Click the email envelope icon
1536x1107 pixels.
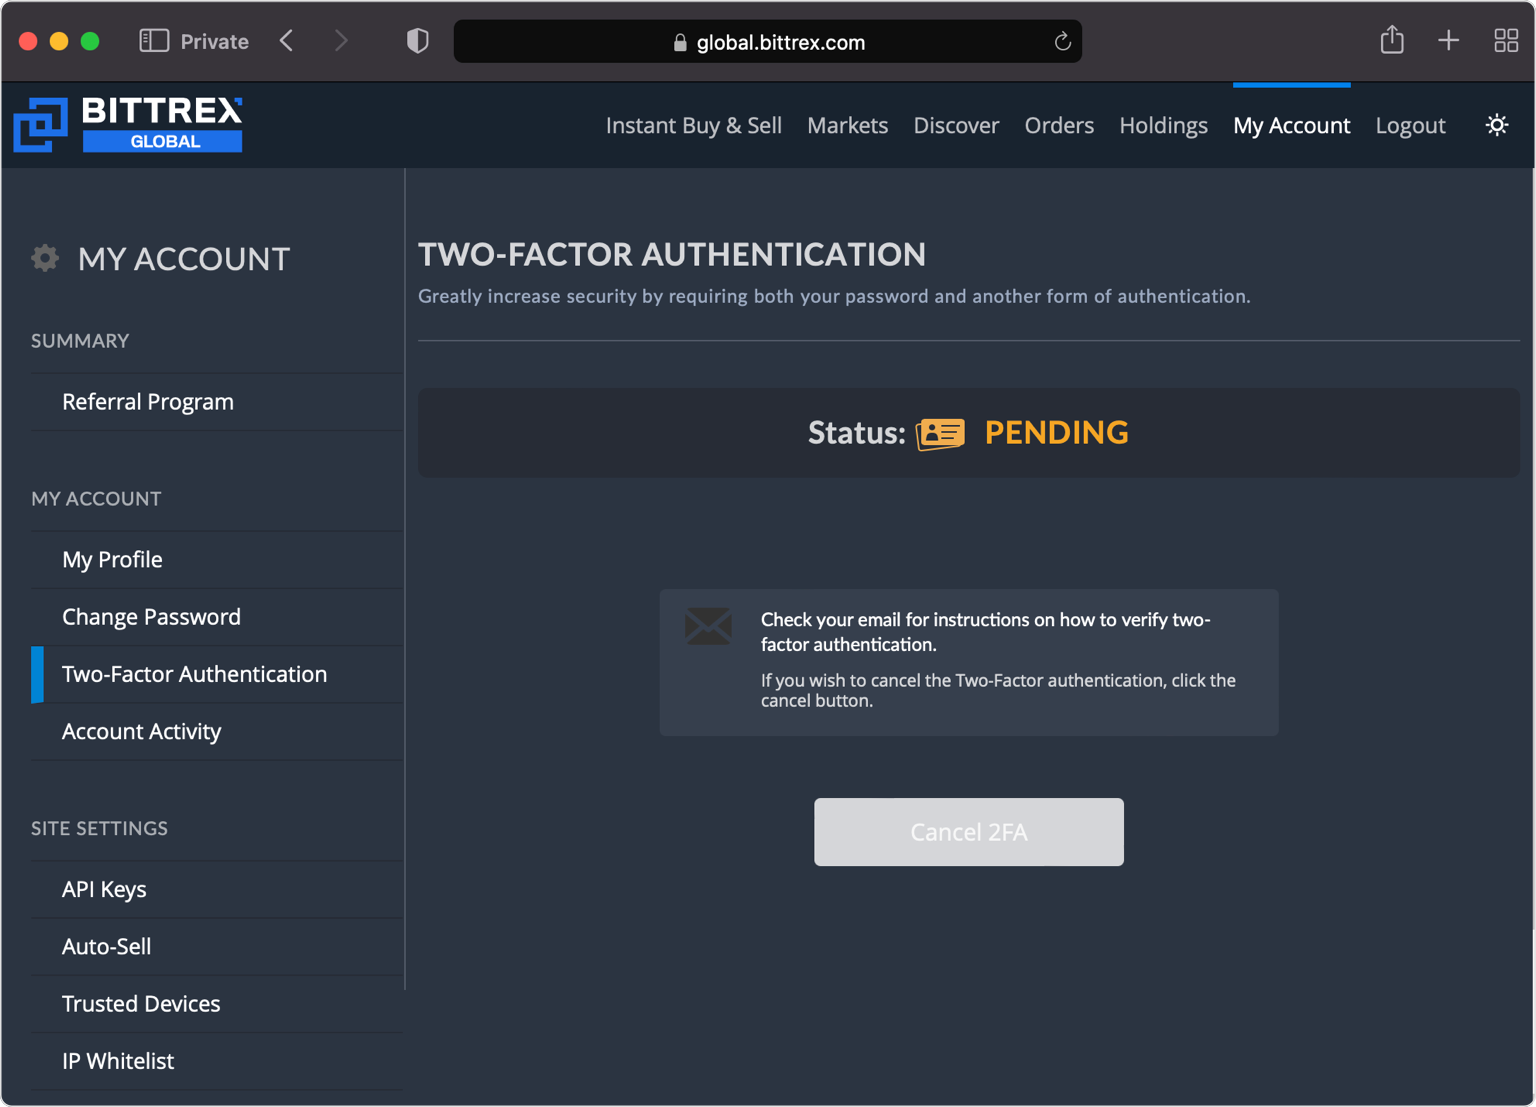pos(708,626)
